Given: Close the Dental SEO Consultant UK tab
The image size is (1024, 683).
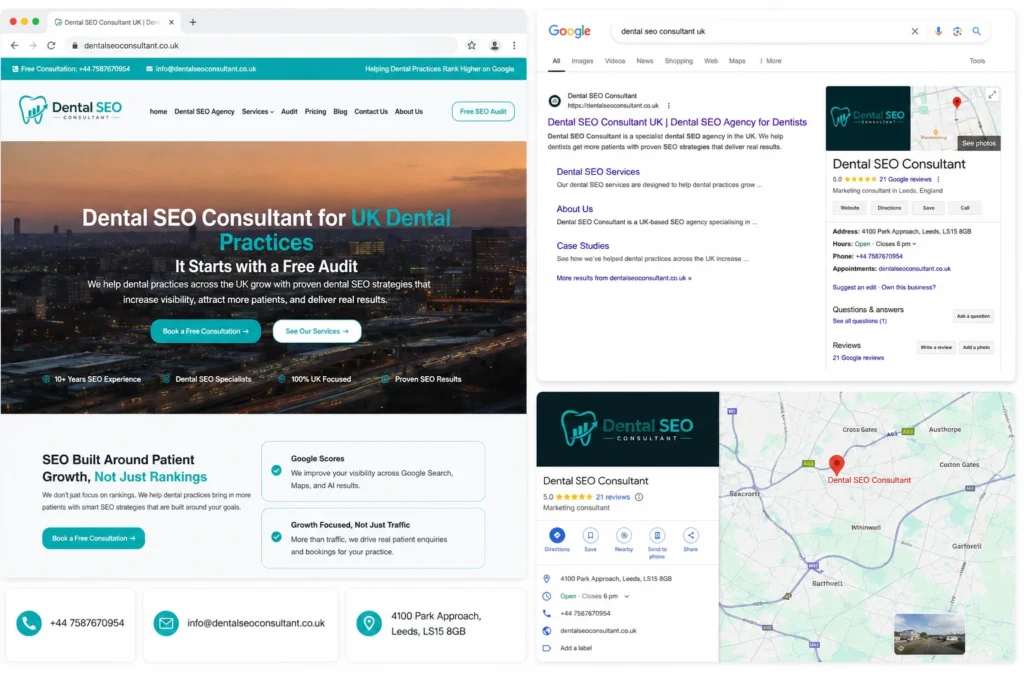Looking at the screenshot, I should tap(171, 22).
